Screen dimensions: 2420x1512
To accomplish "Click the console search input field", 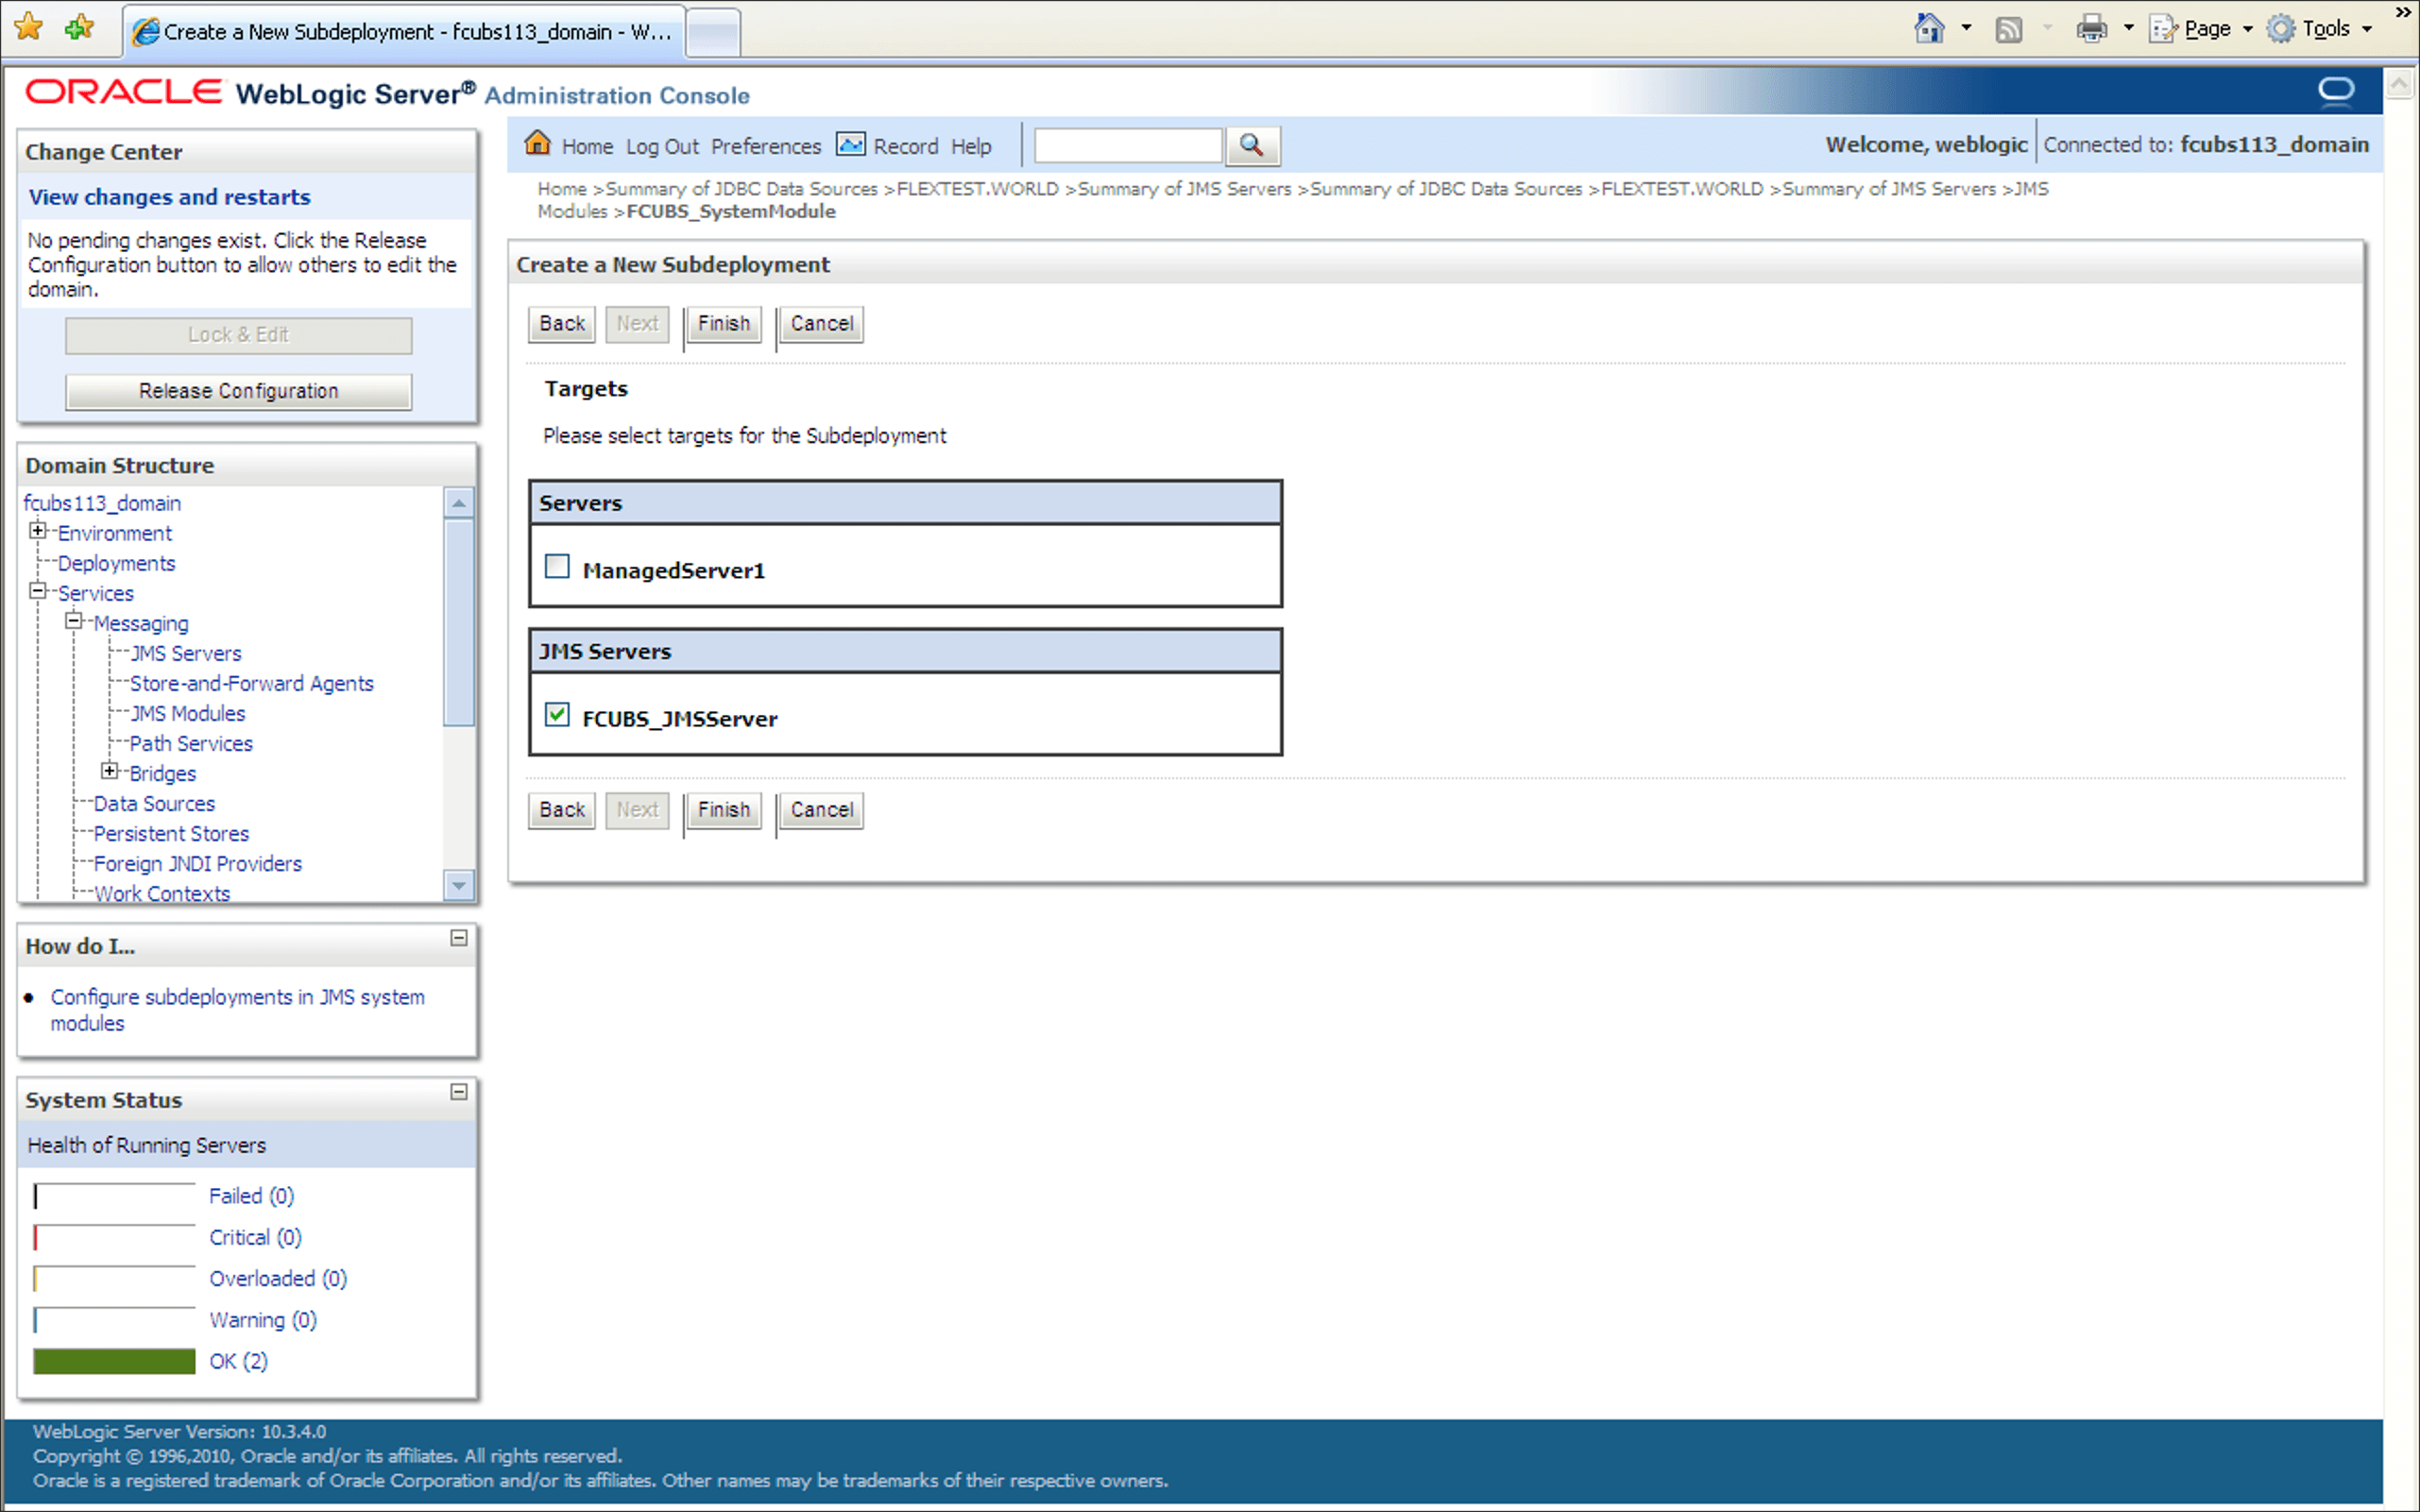I will click(x=1127, y=146).
